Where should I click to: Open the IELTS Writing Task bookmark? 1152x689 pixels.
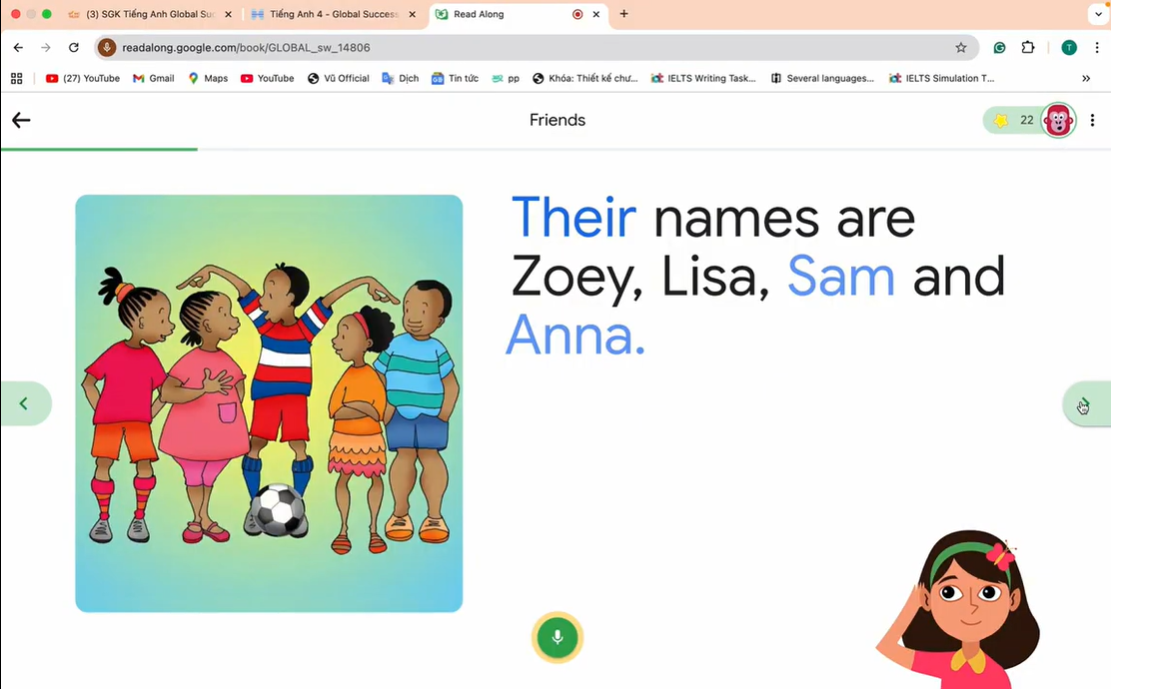coord(703,79)
